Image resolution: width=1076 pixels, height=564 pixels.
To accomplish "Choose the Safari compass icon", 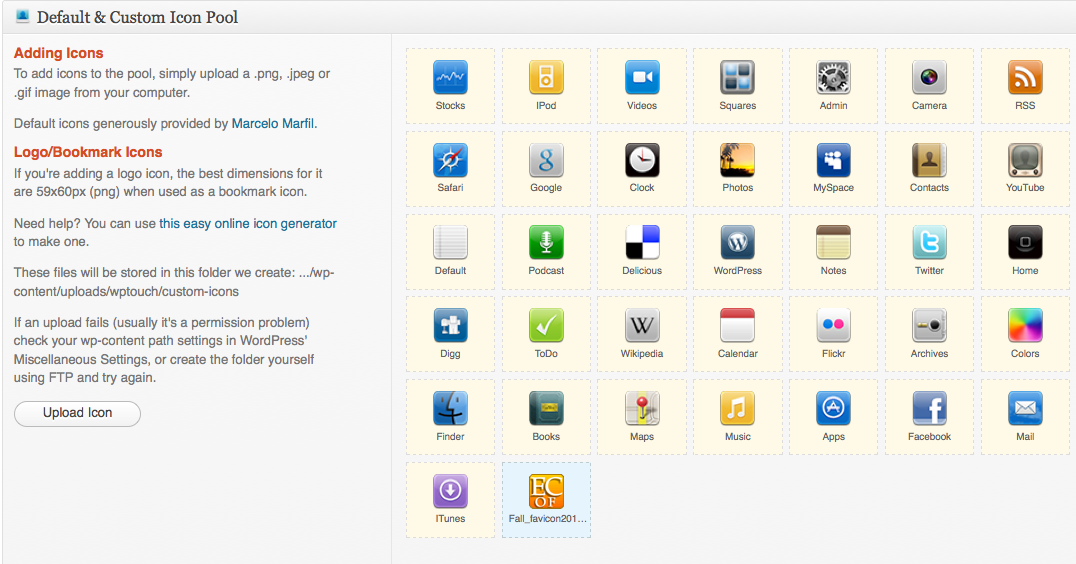I will (x=450, y=160).
